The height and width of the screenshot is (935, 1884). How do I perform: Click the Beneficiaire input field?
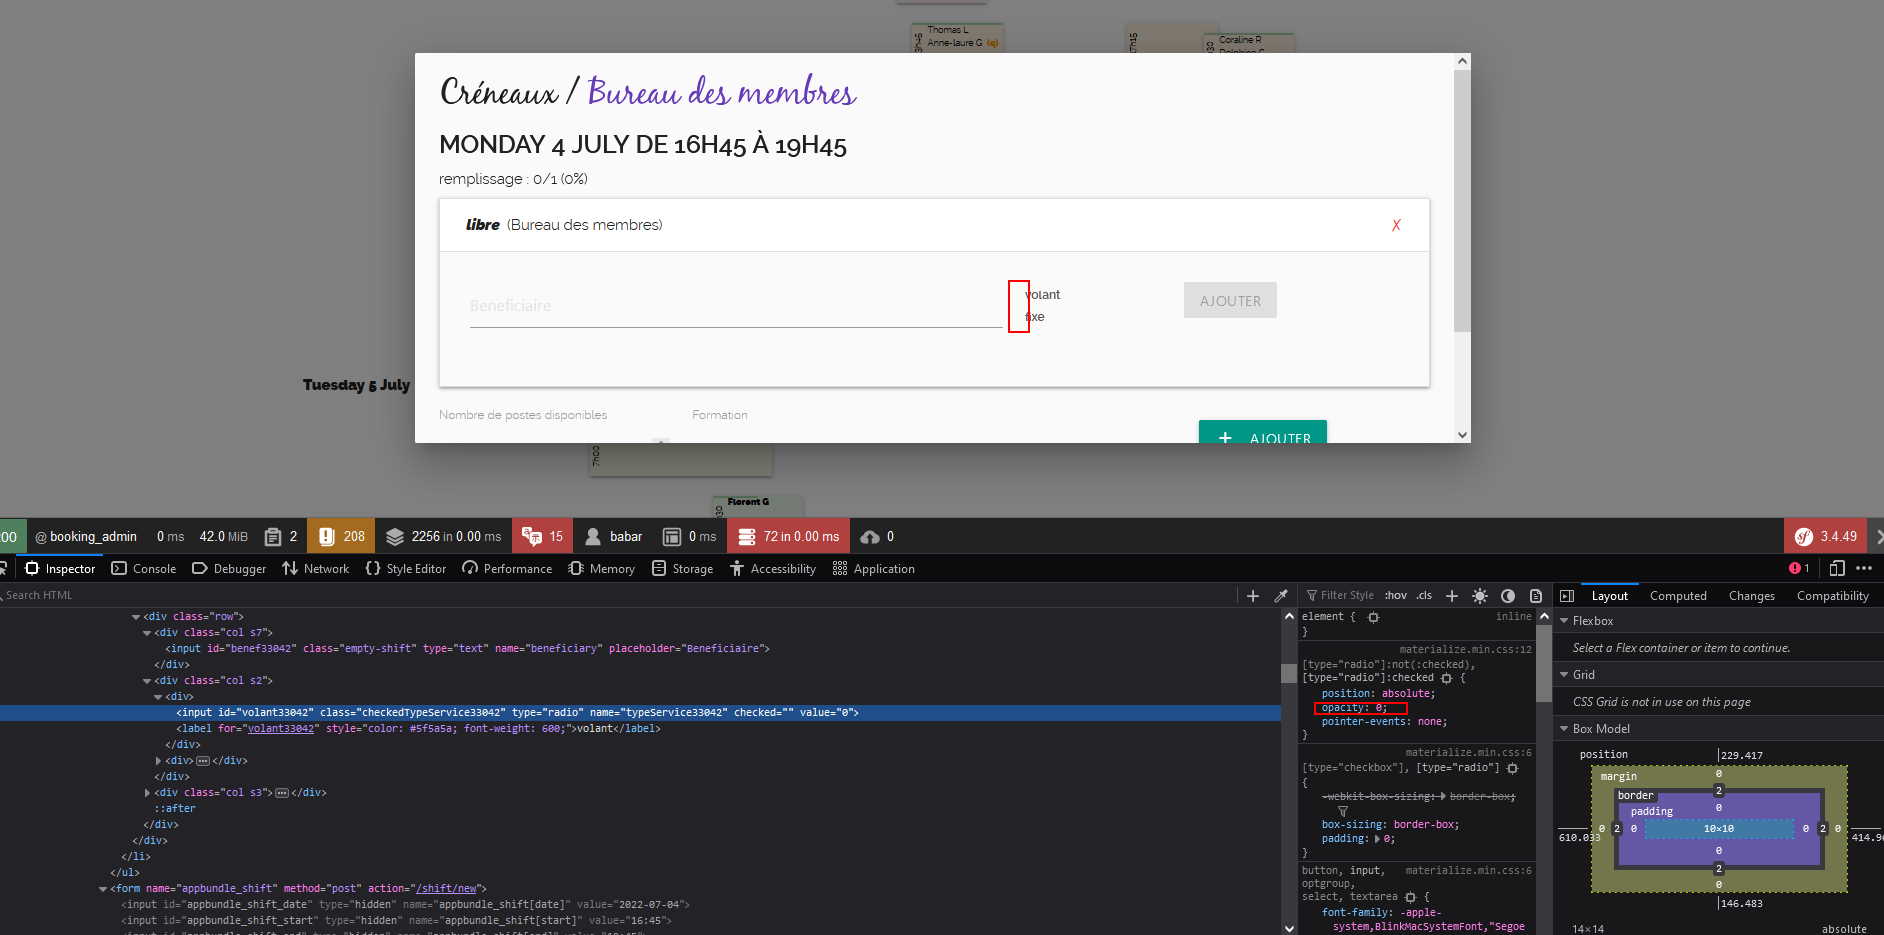coord(736,306)
